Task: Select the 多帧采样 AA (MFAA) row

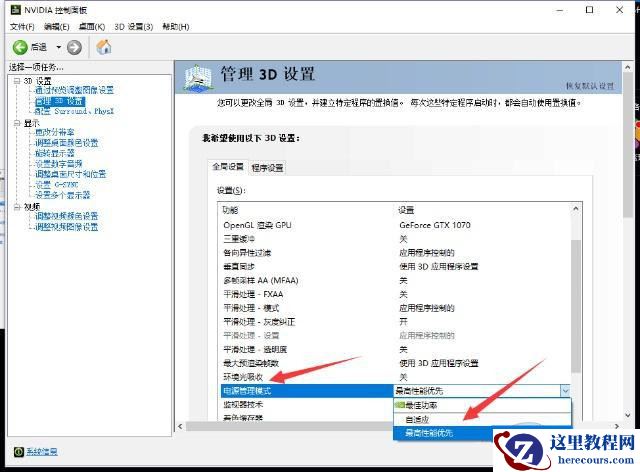Action: [x=396, y=281]
